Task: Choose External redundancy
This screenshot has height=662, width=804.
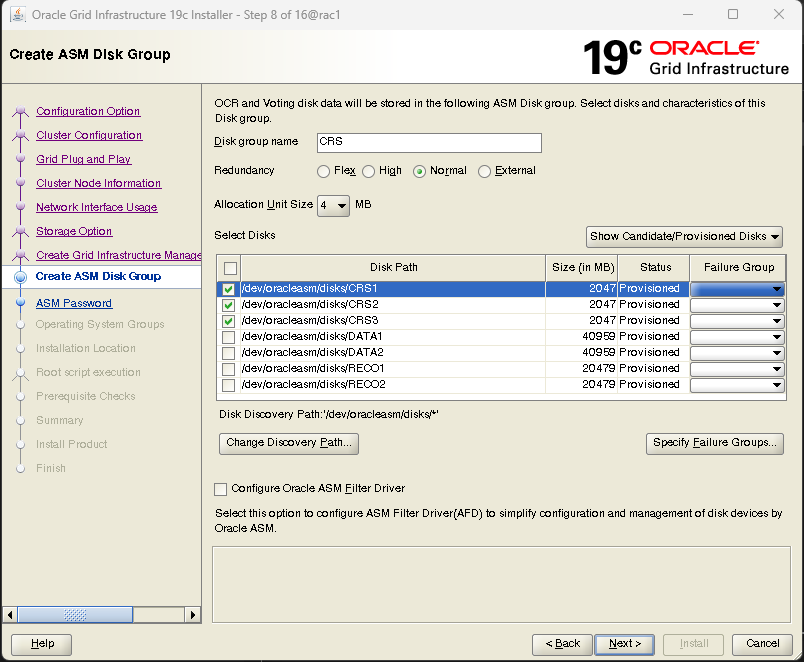Action: click(x=484, y=171)
